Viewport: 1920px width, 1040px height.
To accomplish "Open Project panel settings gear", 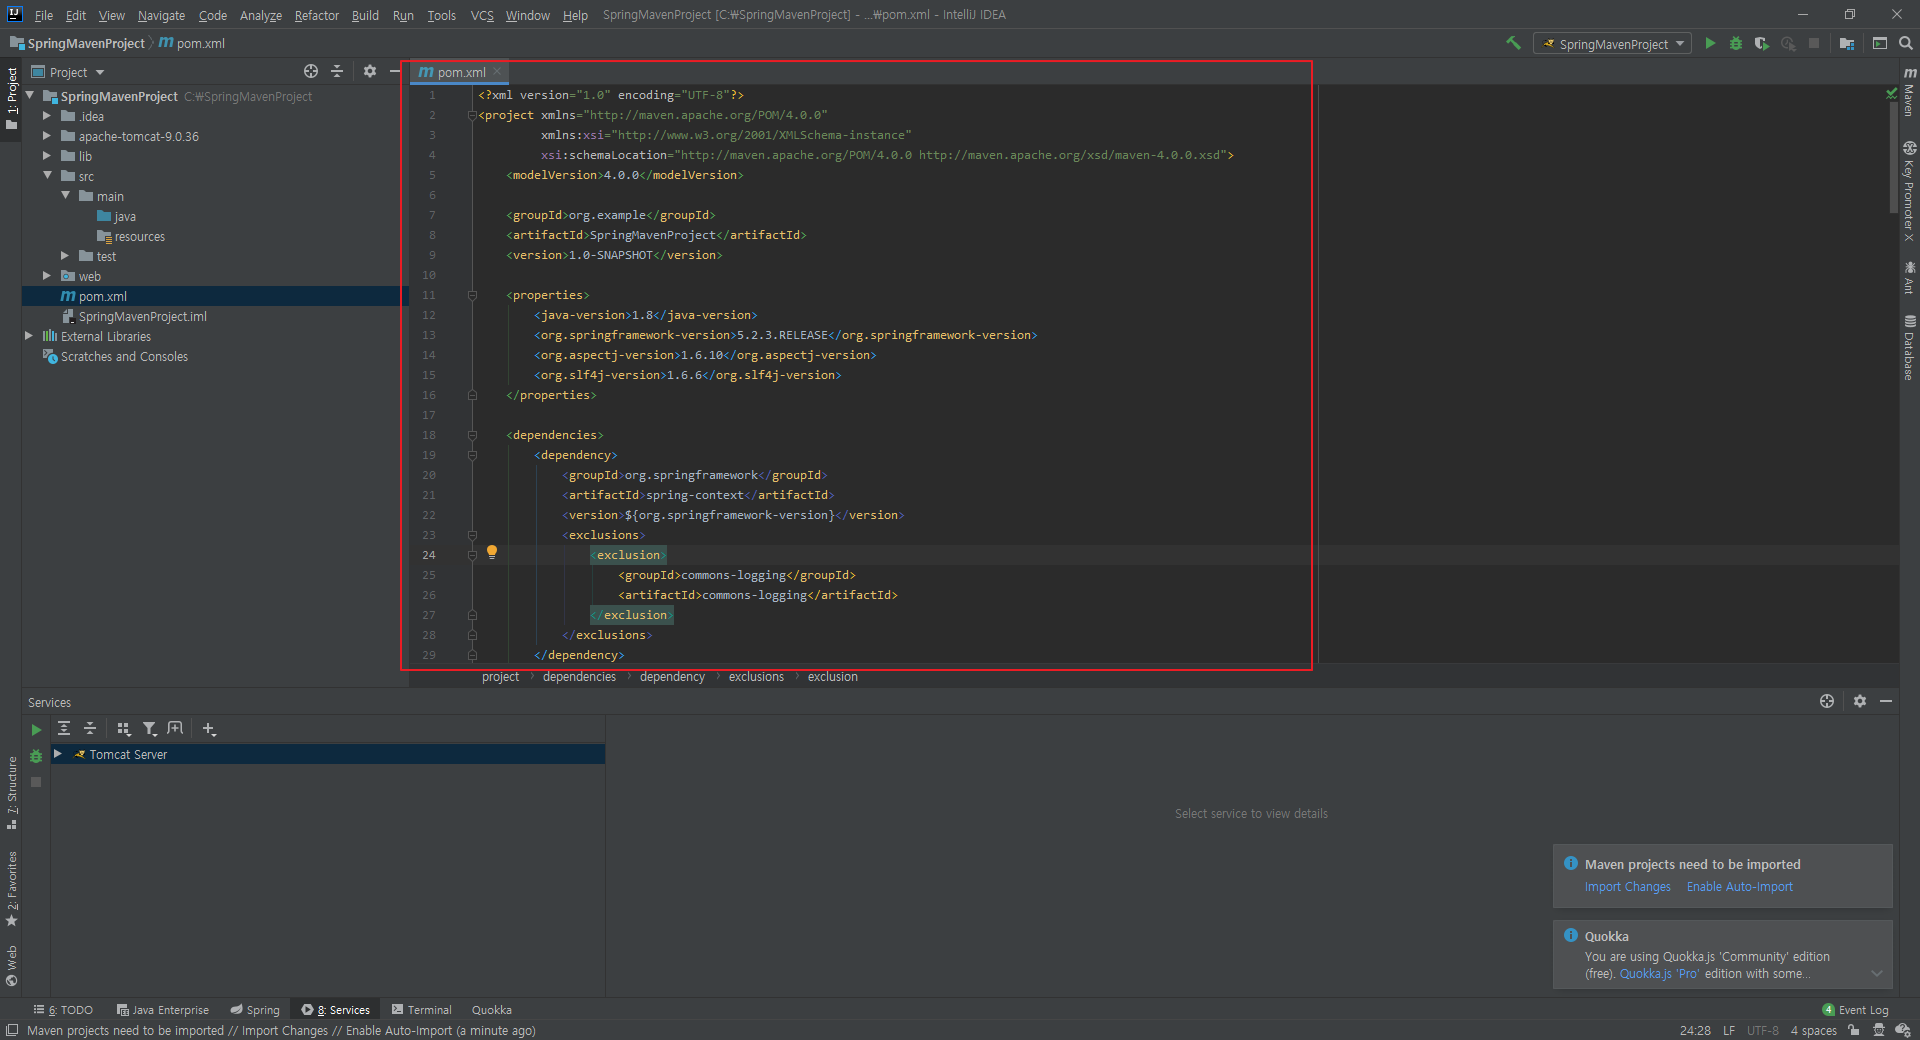I will 370,71.
